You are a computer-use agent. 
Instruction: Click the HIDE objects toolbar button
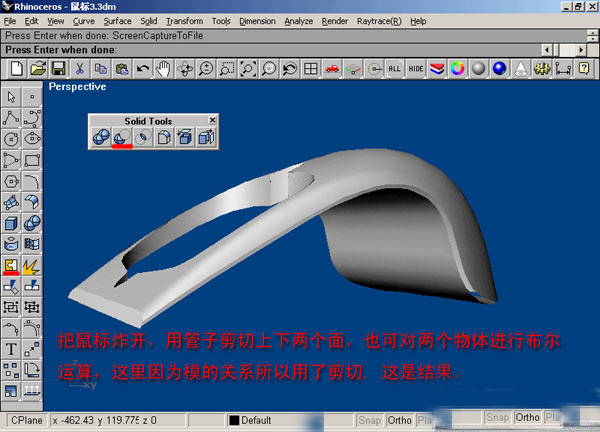coord(416,68)
